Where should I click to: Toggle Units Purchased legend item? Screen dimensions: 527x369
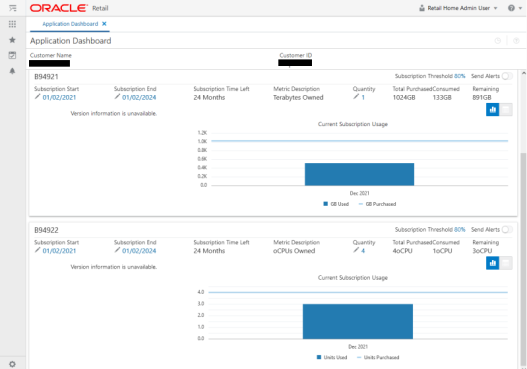click(378, 357)
